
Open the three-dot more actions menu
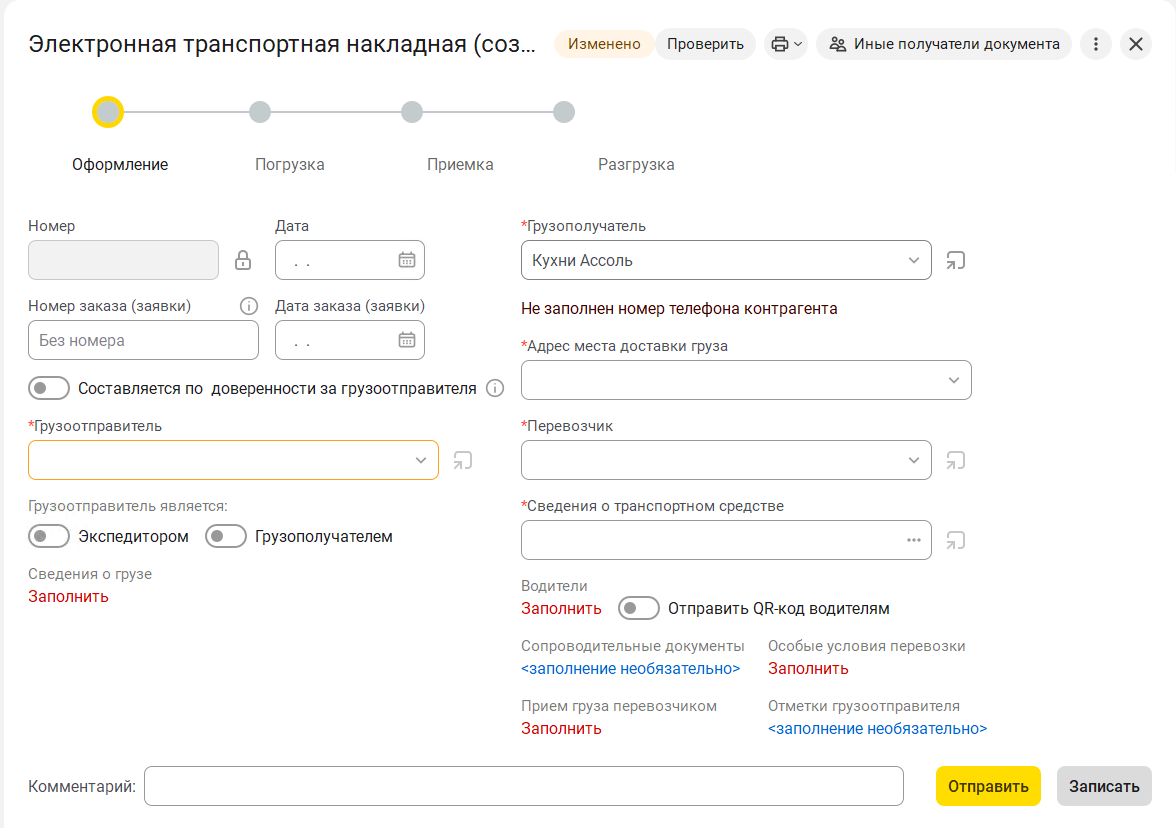click(1095, 44)
